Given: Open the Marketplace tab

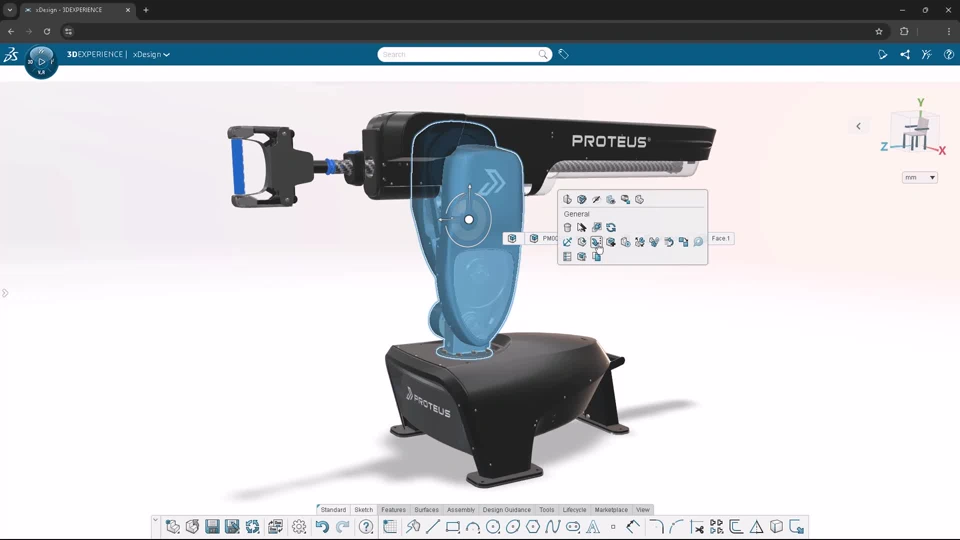Looking at the screenshot, I should point(611,509).
